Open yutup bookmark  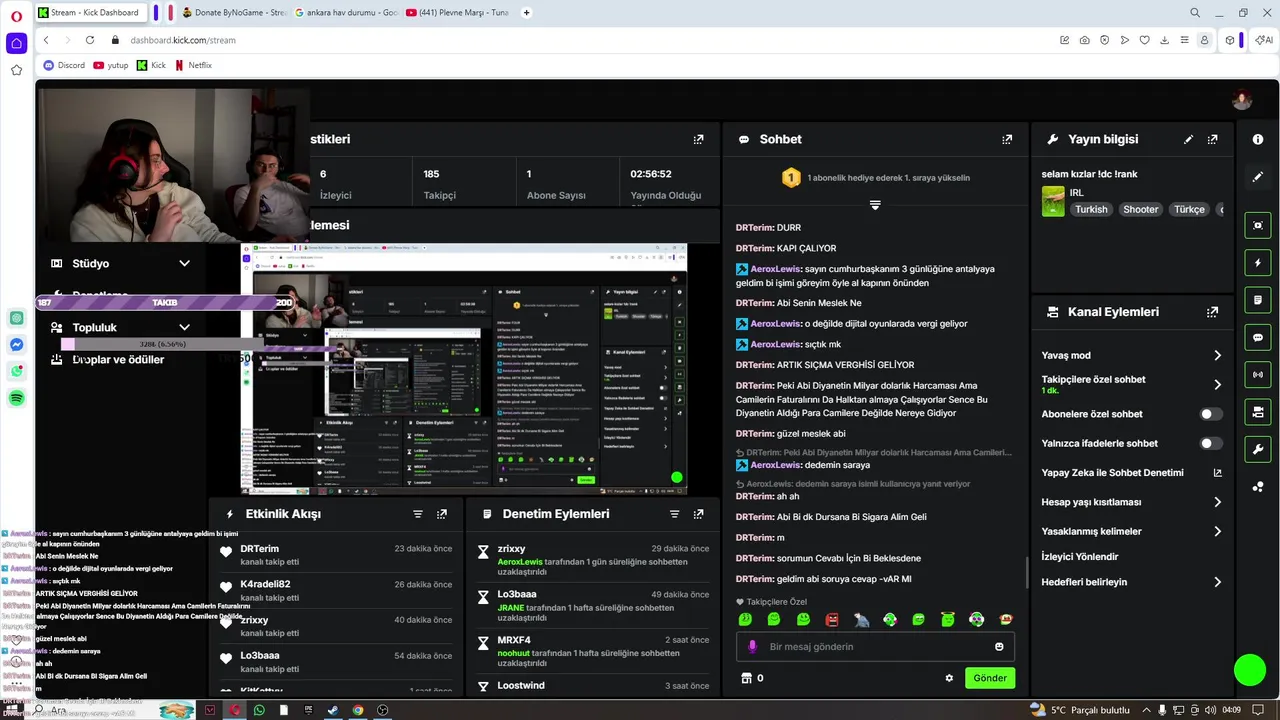[111, 65]
